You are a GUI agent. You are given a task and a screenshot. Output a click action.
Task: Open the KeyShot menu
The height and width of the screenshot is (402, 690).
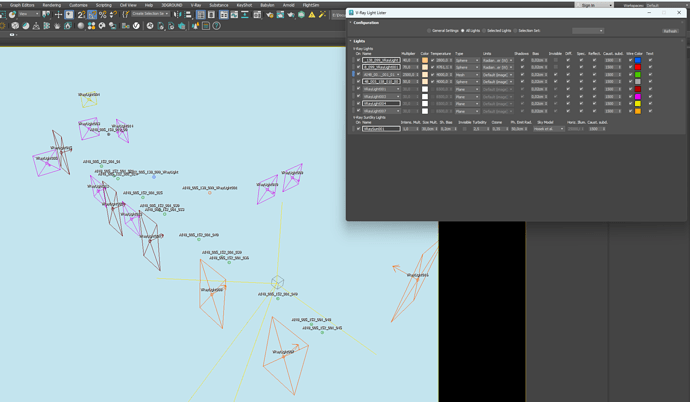[244, 5]
